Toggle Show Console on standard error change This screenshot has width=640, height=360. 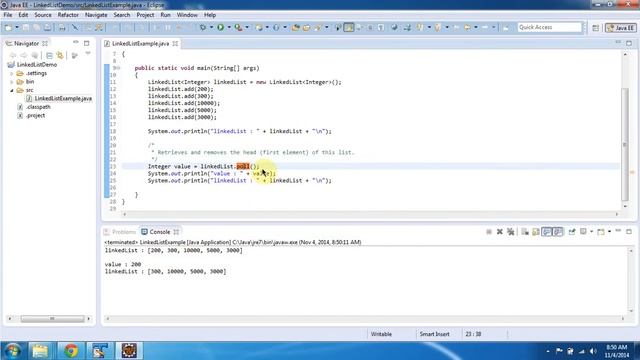(x=558, y=232)
